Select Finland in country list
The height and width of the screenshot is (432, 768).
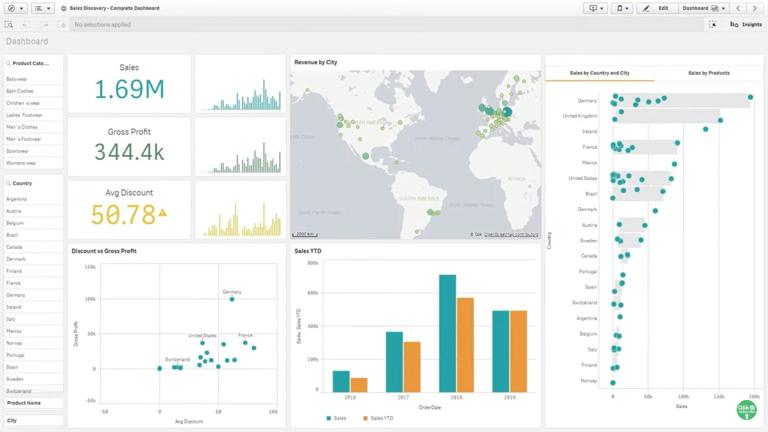pos(33,271)
